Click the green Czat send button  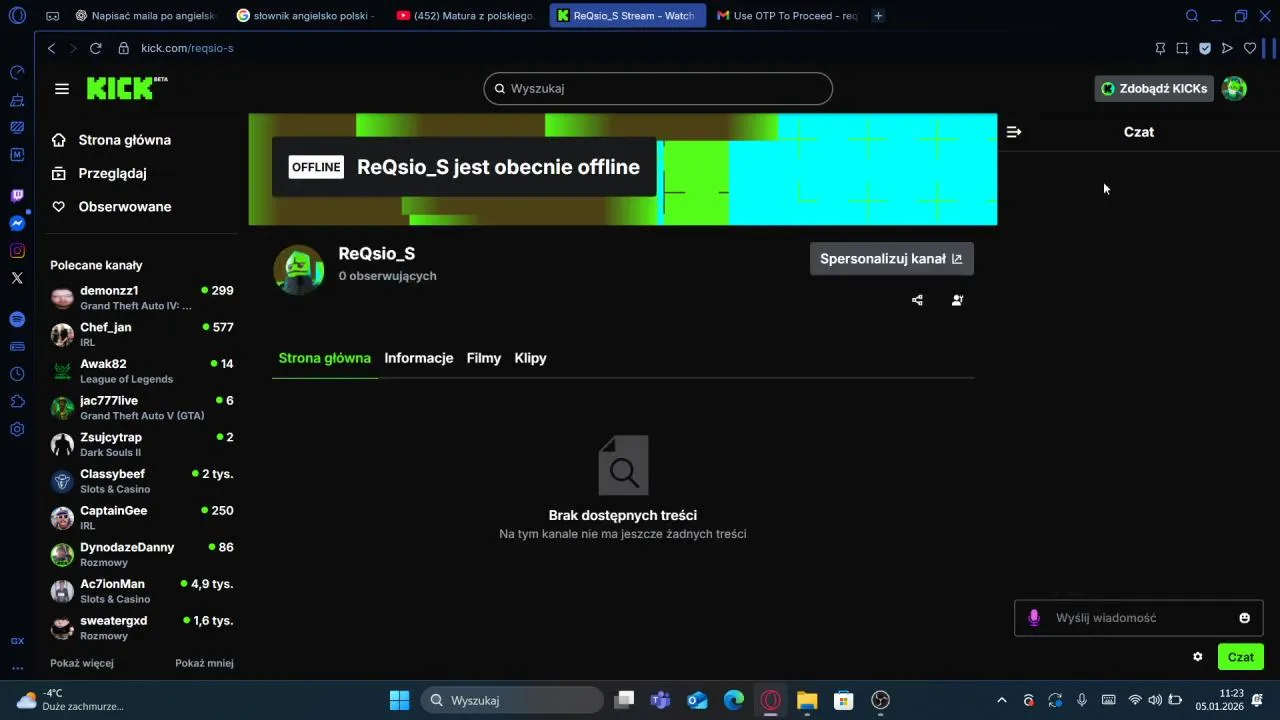[1241, 657]
